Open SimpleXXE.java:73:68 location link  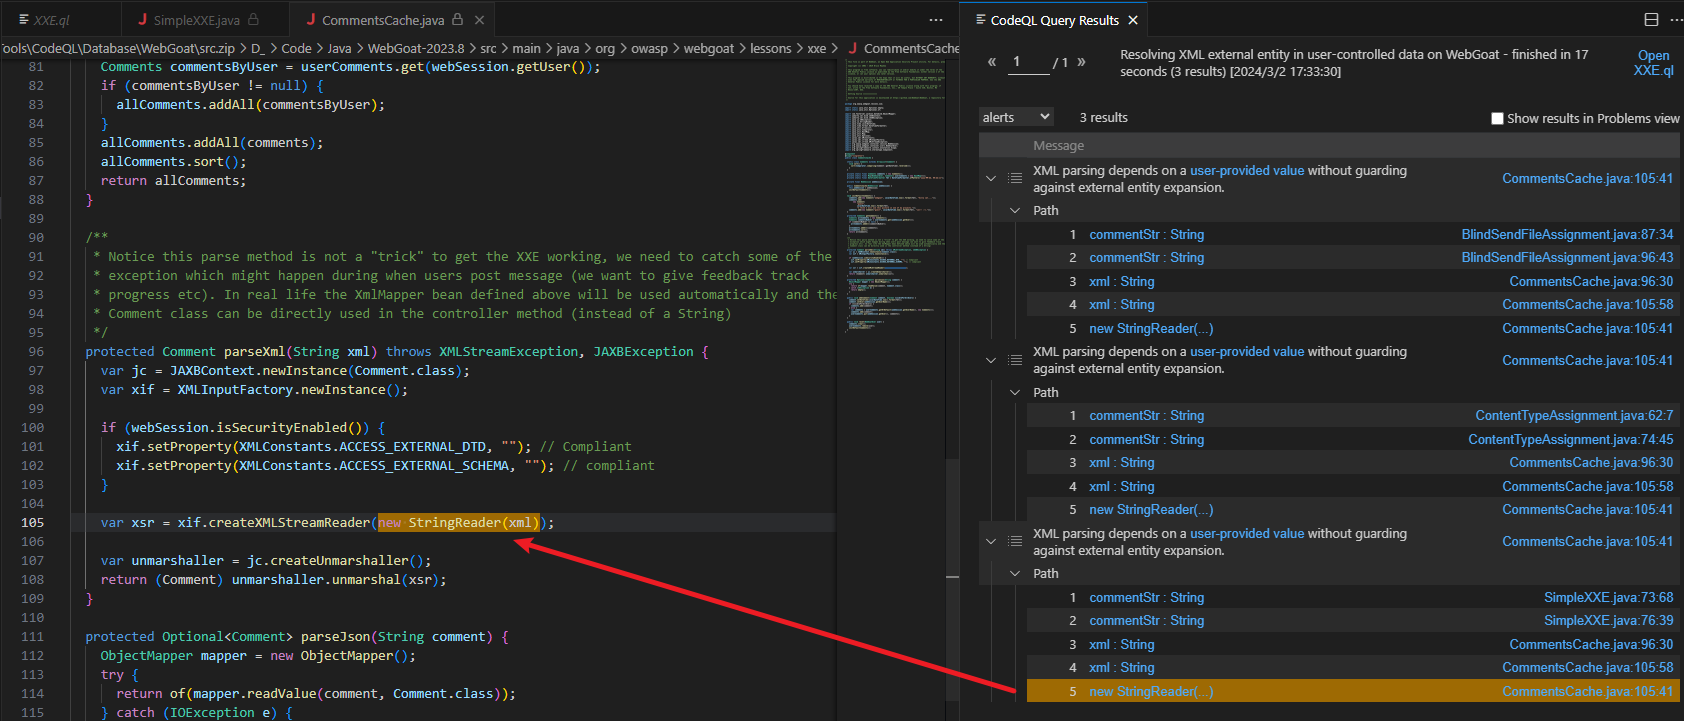click(x=1608, y=597)
